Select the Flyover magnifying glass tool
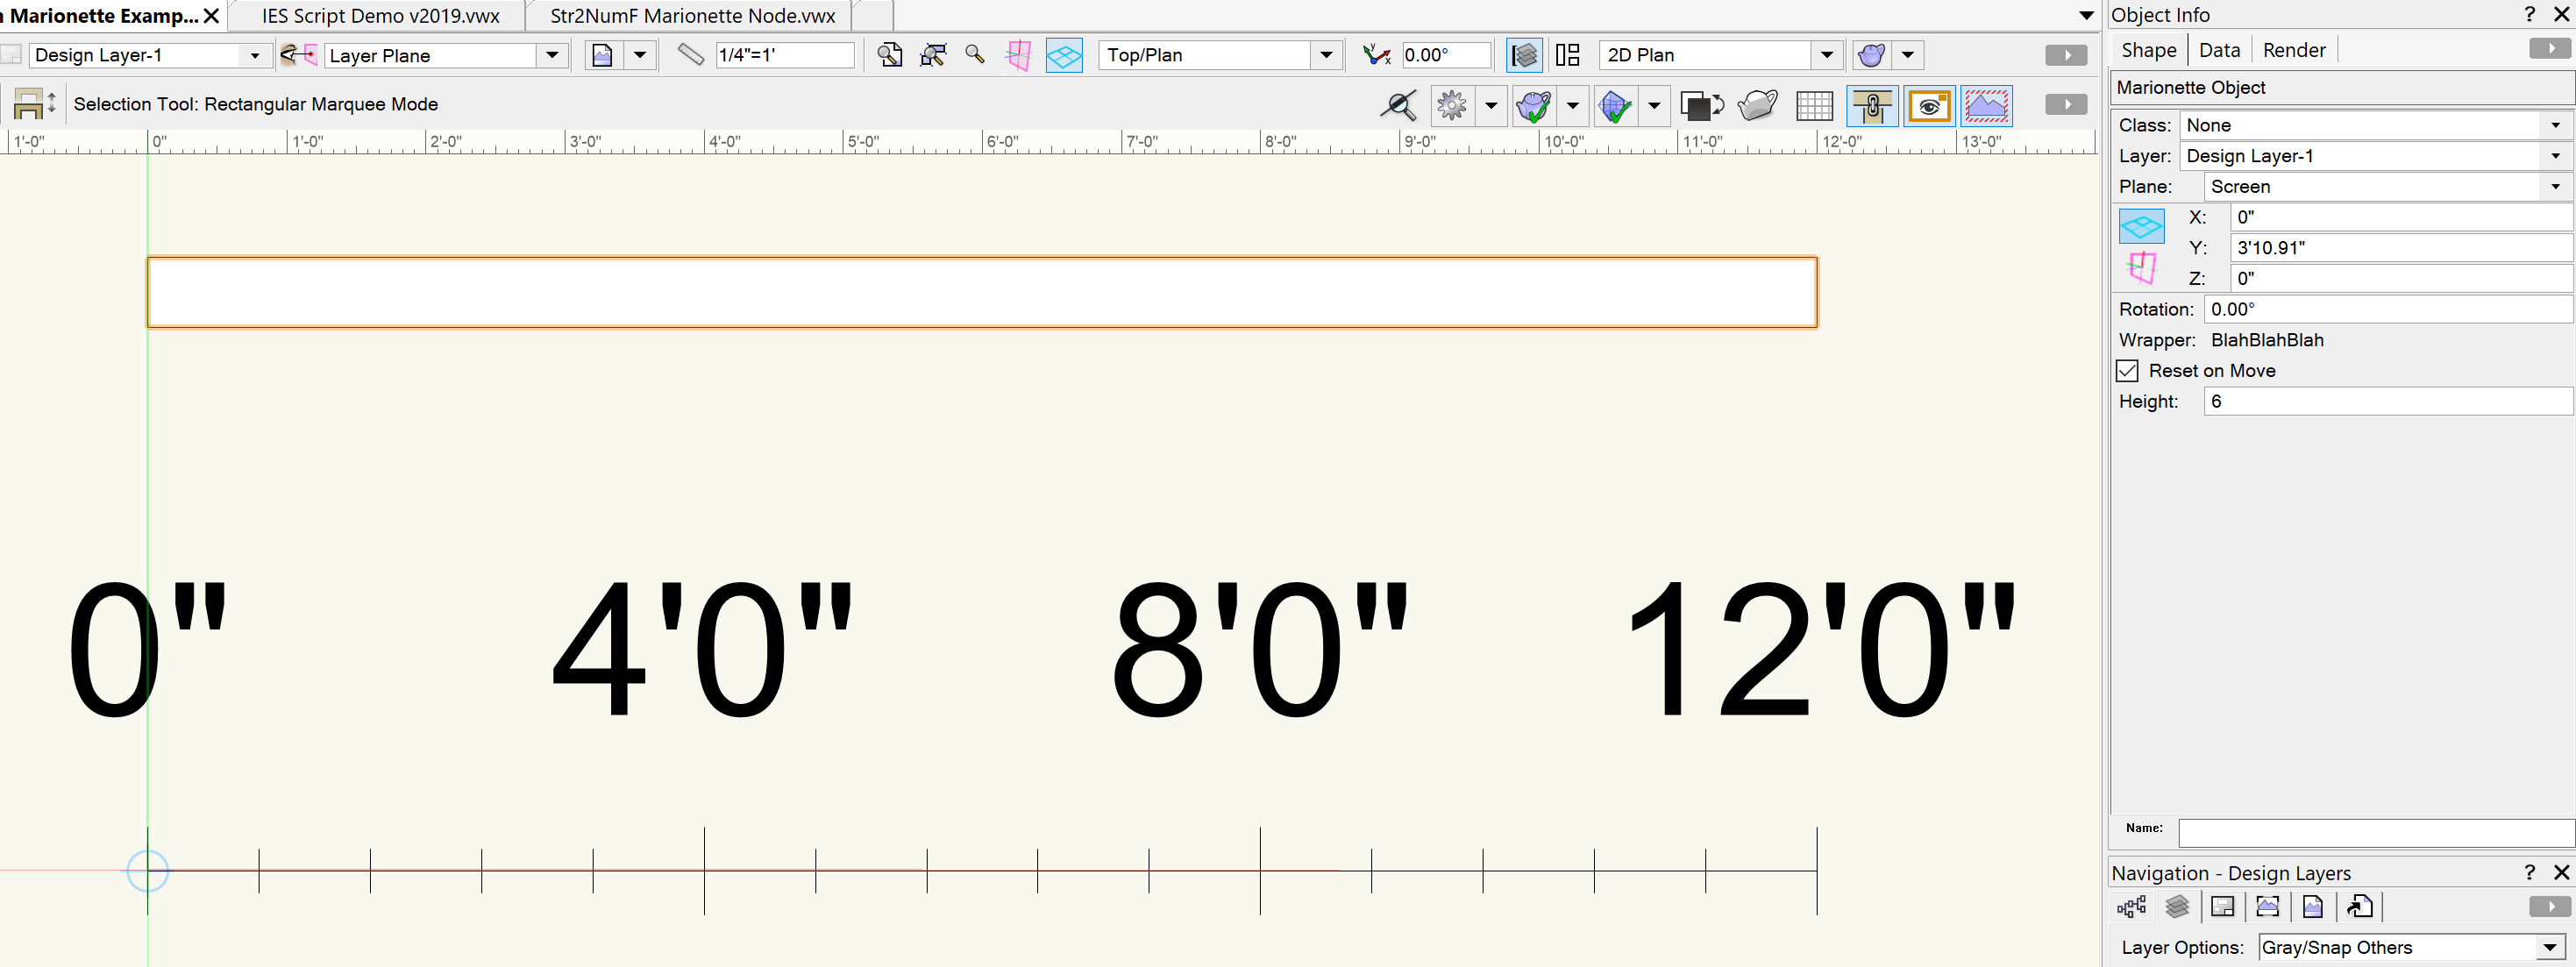 coord(1399,105)
